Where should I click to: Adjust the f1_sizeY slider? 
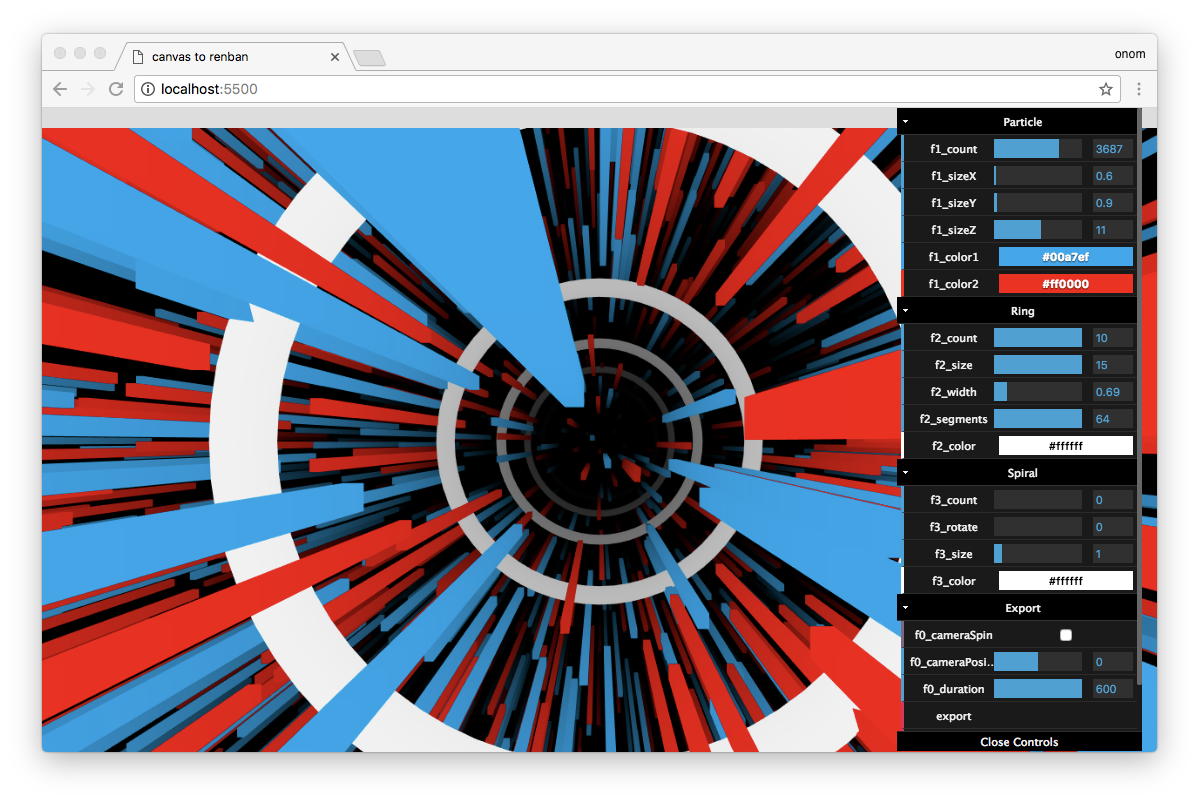(x=1038, y=203)
